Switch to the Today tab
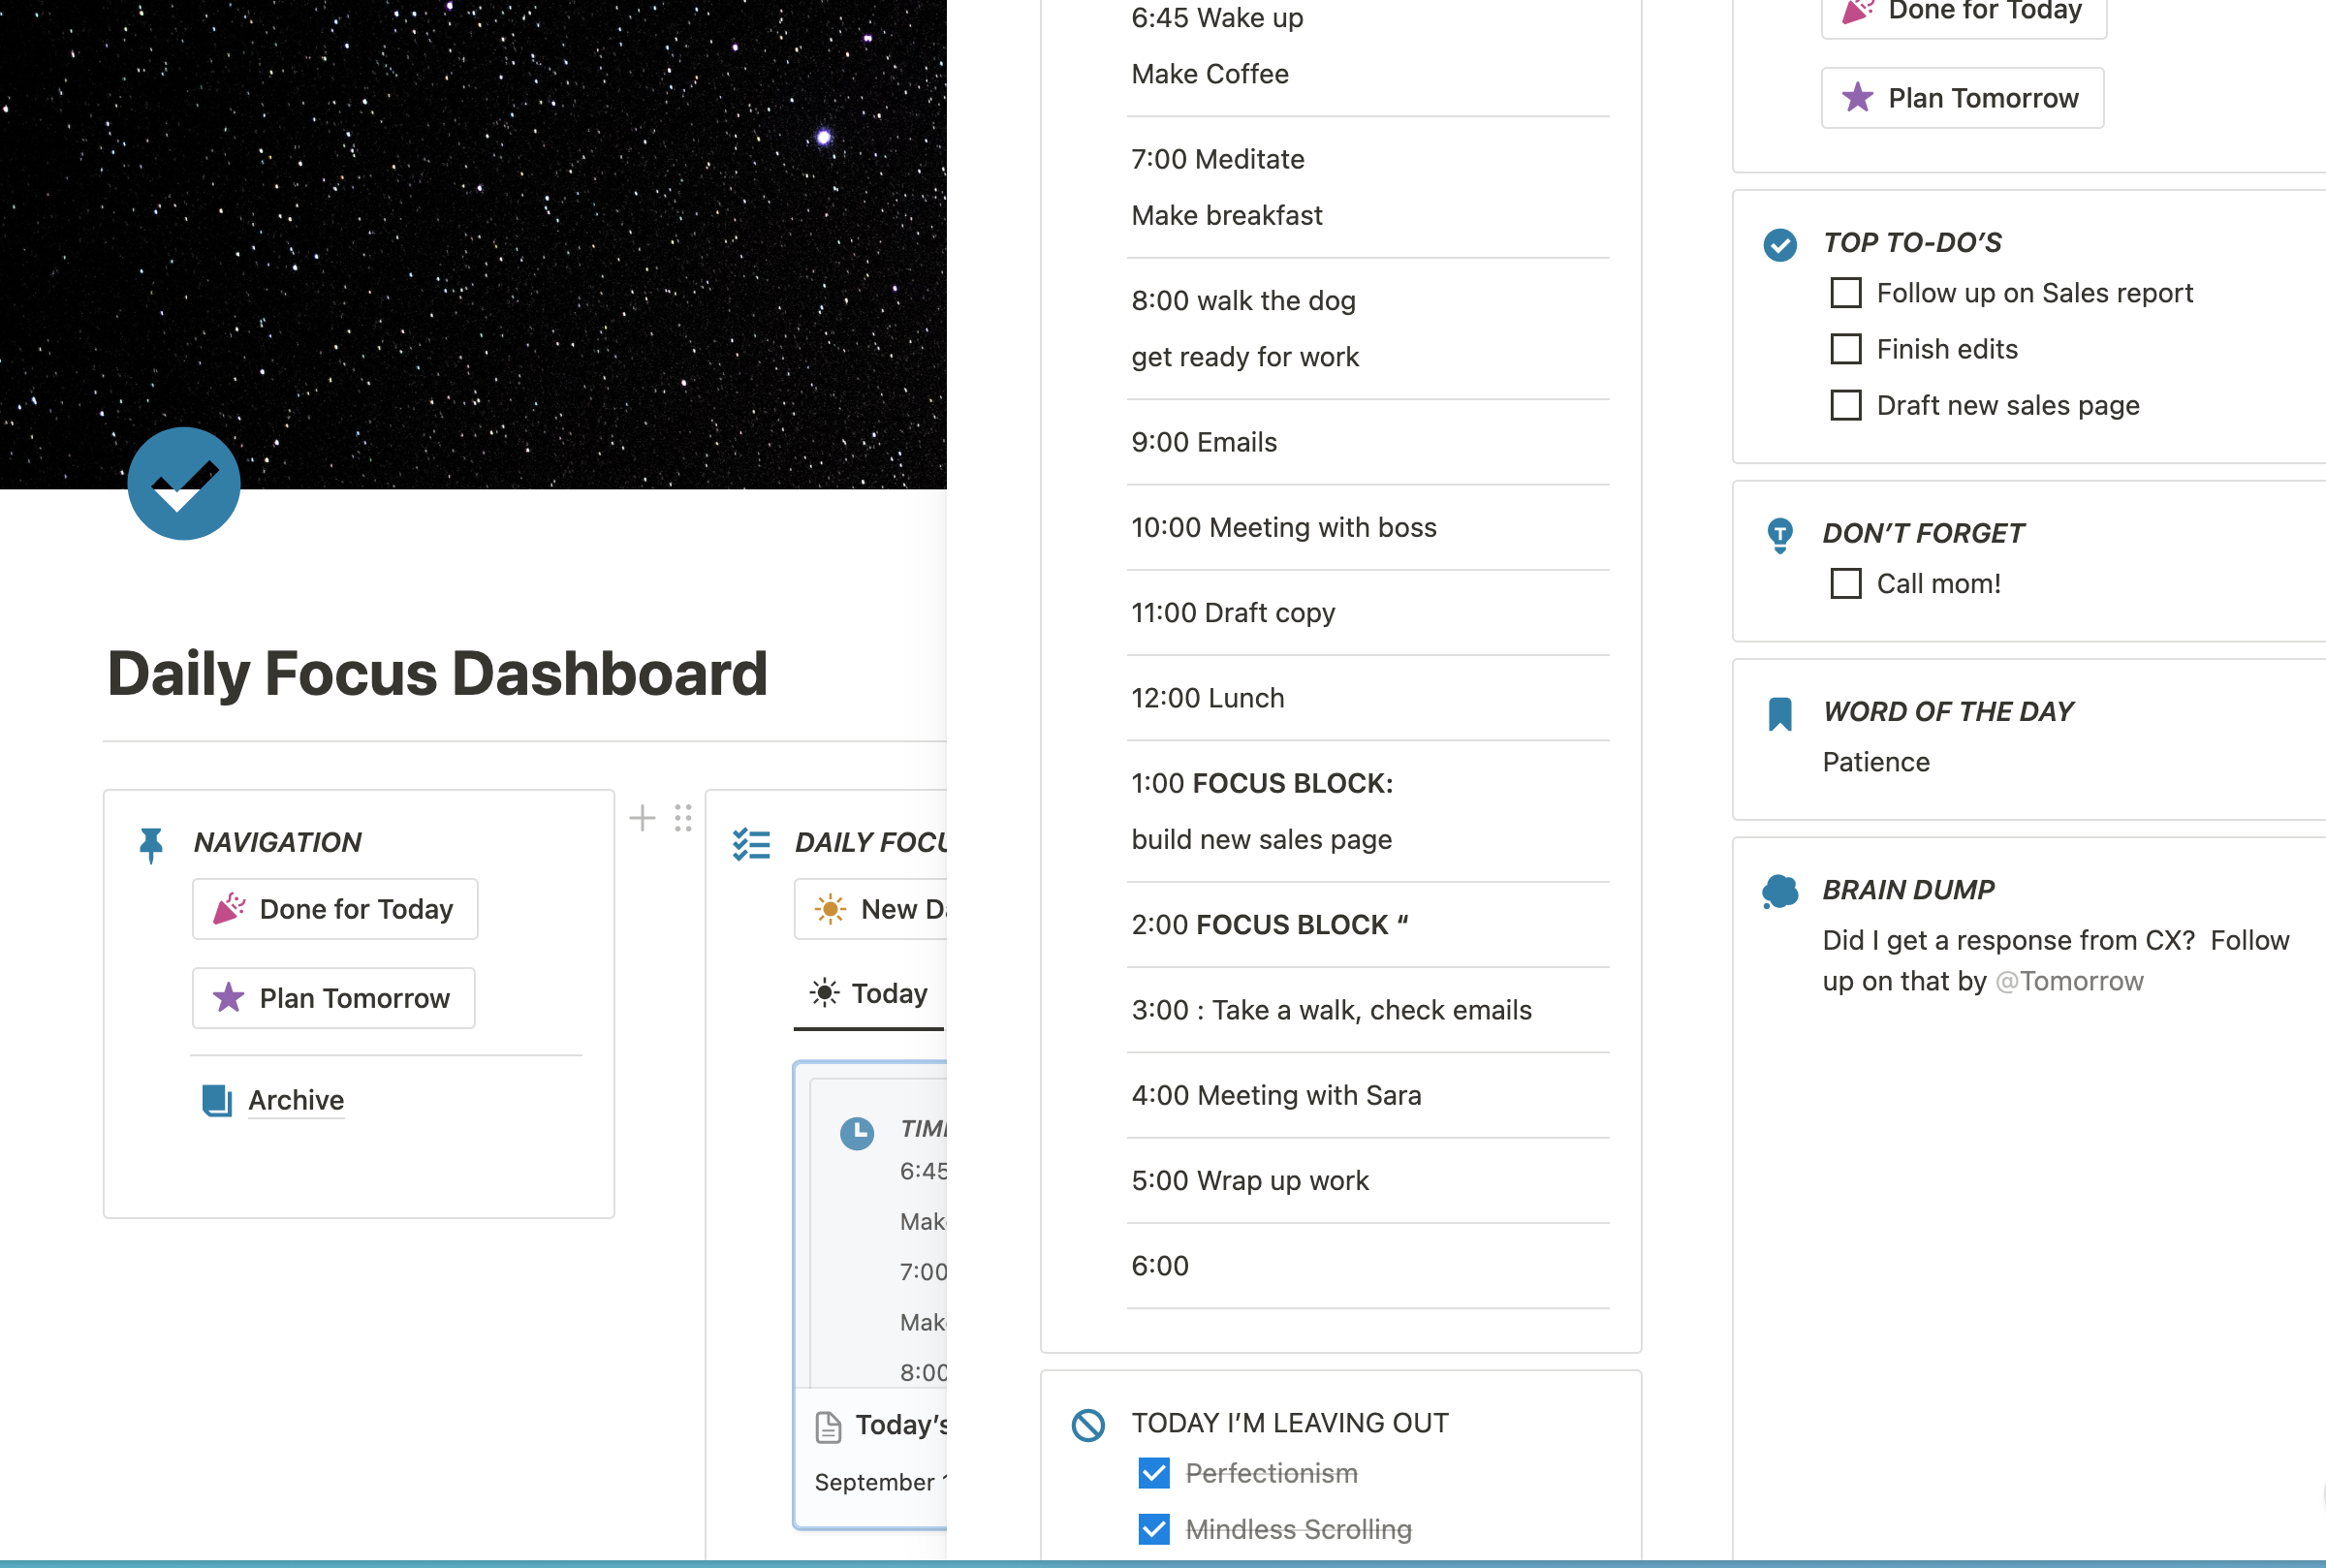 [x=870, y=994]
